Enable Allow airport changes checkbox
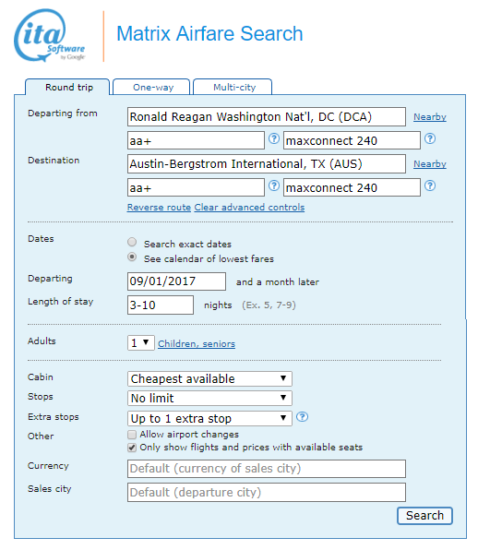The height and width of the screenshot is (550, 490). (132, 435)
